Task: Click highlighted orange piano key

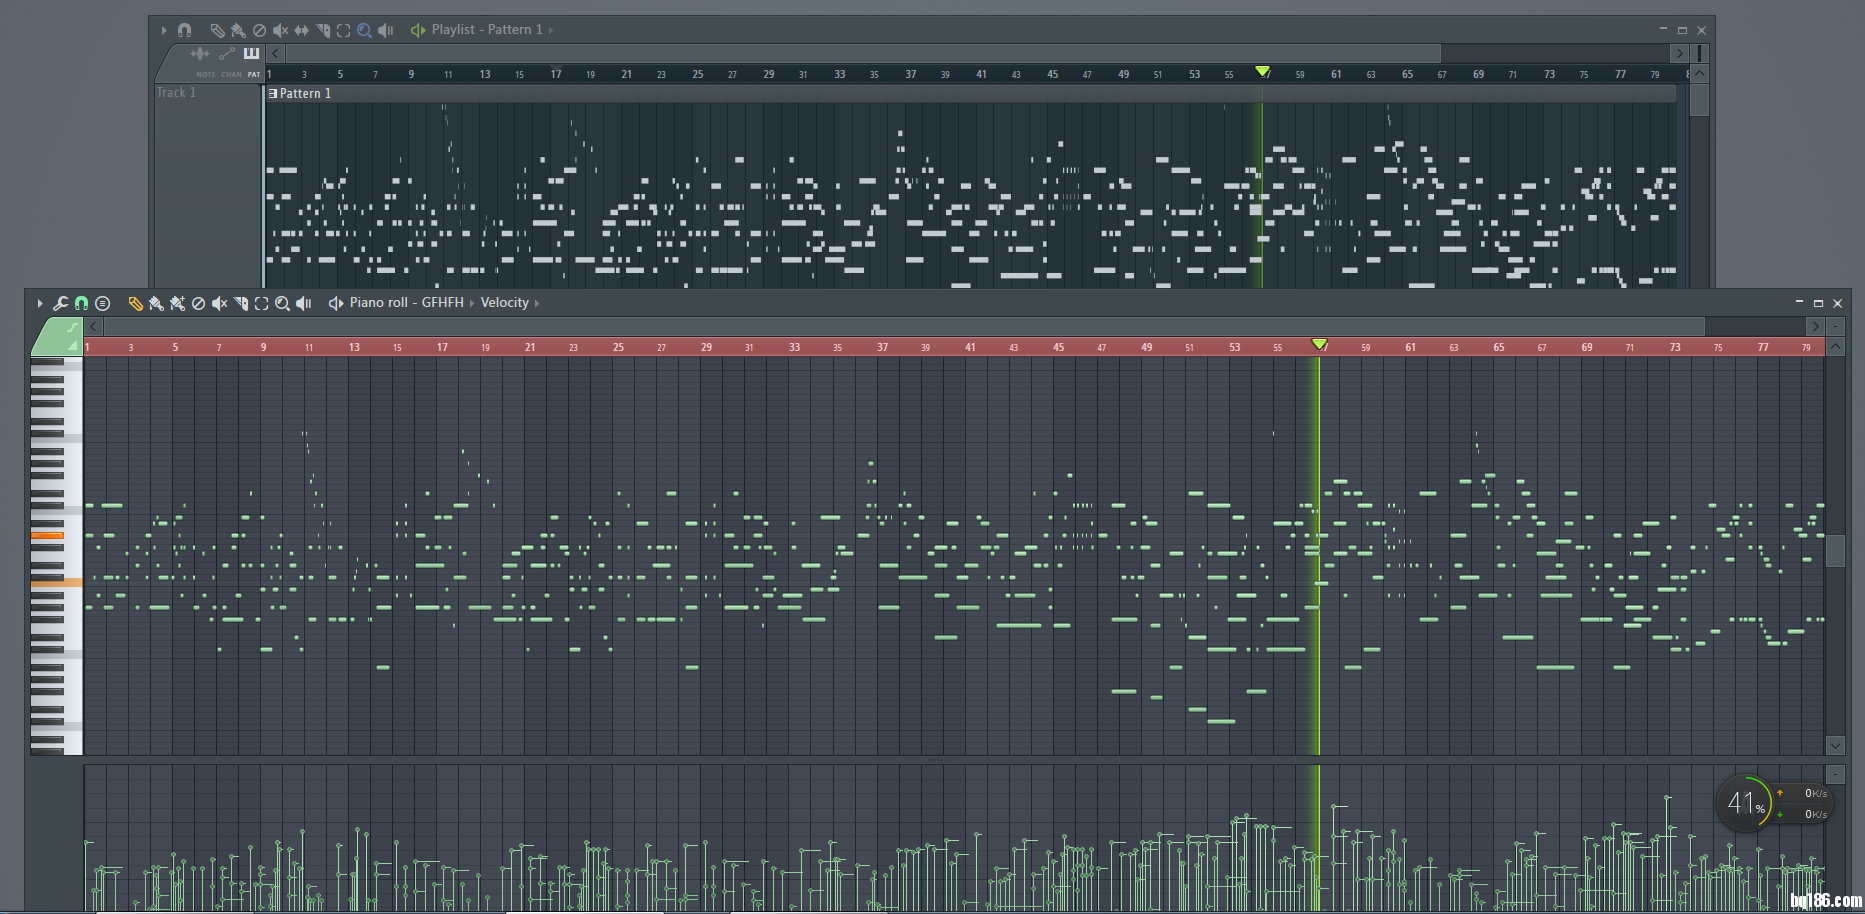Action: (47, 536)
